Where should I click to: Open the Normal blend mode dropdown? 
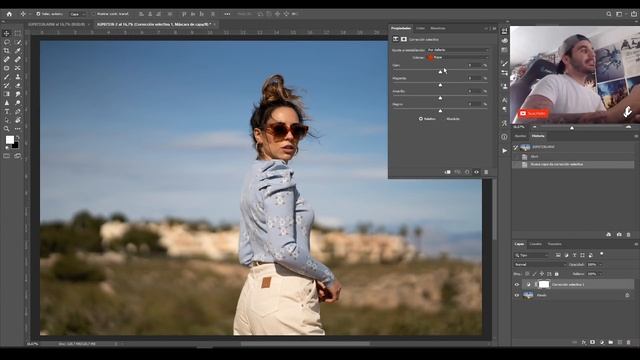(540, 264)
